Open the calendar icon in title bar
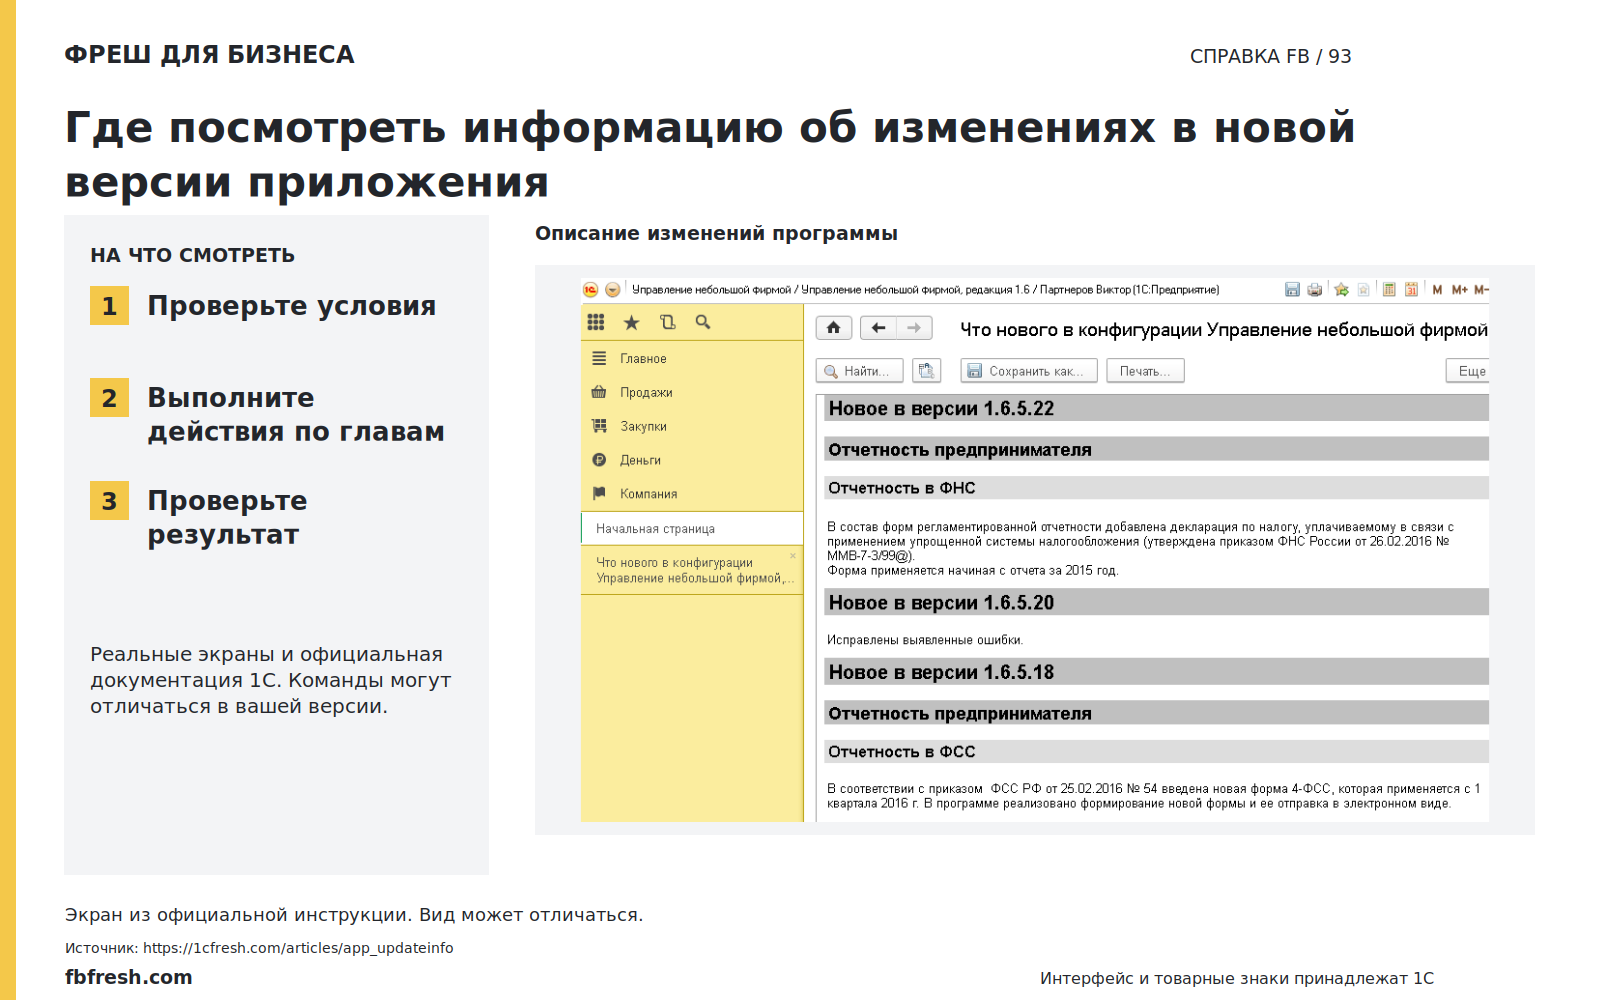 point(1412,290)
